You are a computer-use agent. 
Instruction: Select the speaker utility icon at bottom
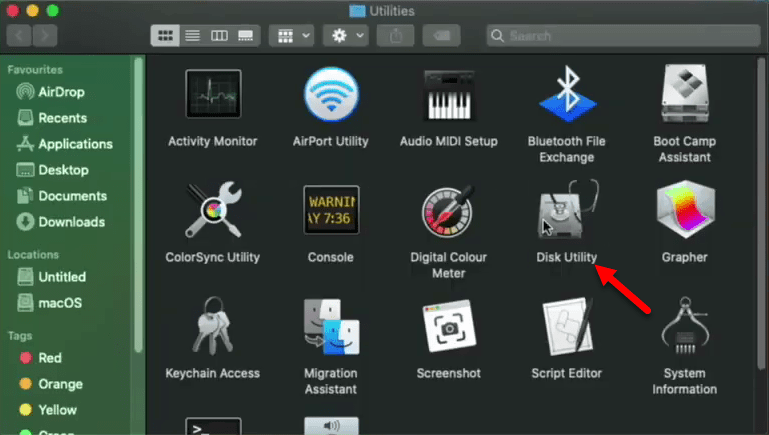[332, 426]
